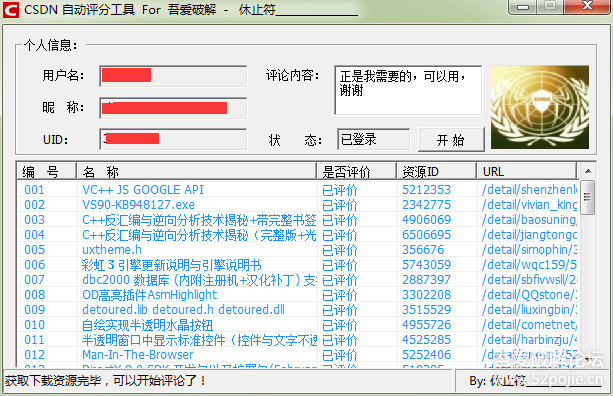This screenshot has width=613, height=396.
Task: Select row 001 VC++ JS GOOGLE API
Action: point(297,190)
